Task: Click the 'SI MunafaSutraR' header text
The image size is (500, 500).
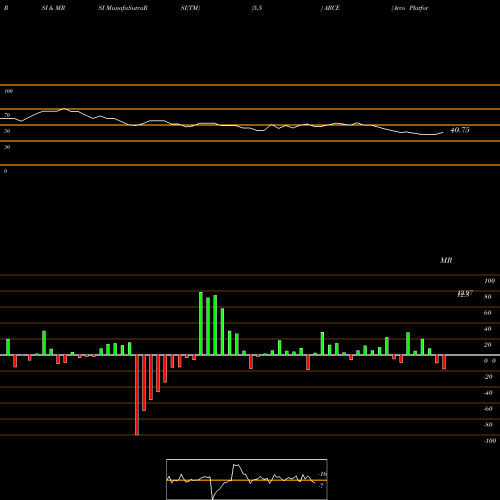Action: coord(123,8)
